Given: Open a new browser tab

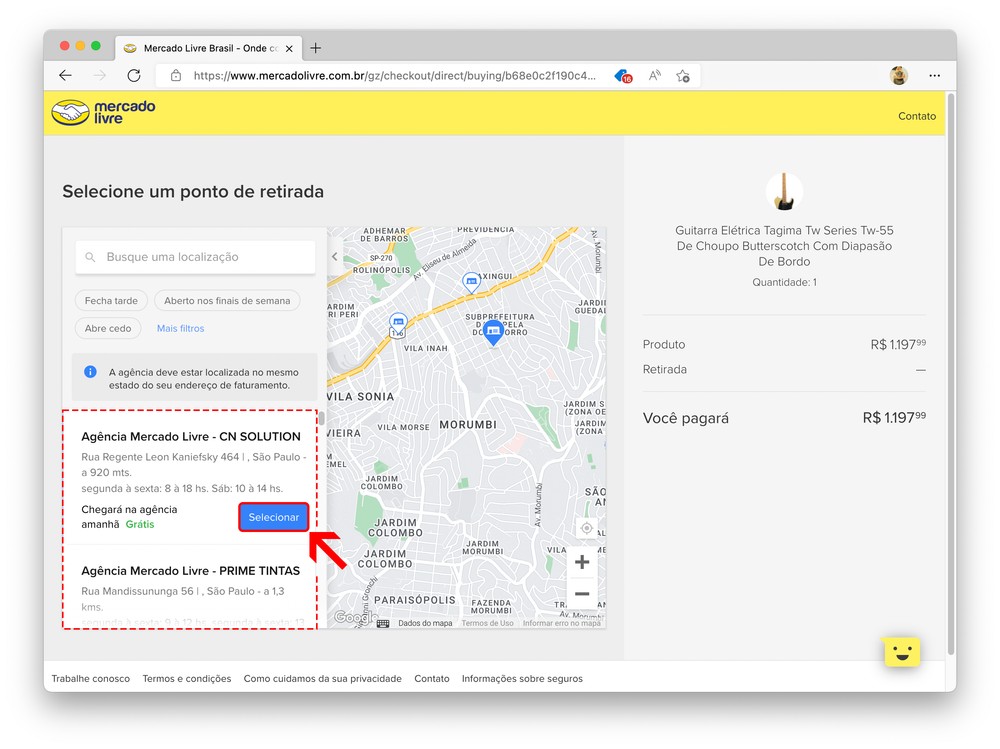Looking at the screenshot, I should [x=316, y=48].
